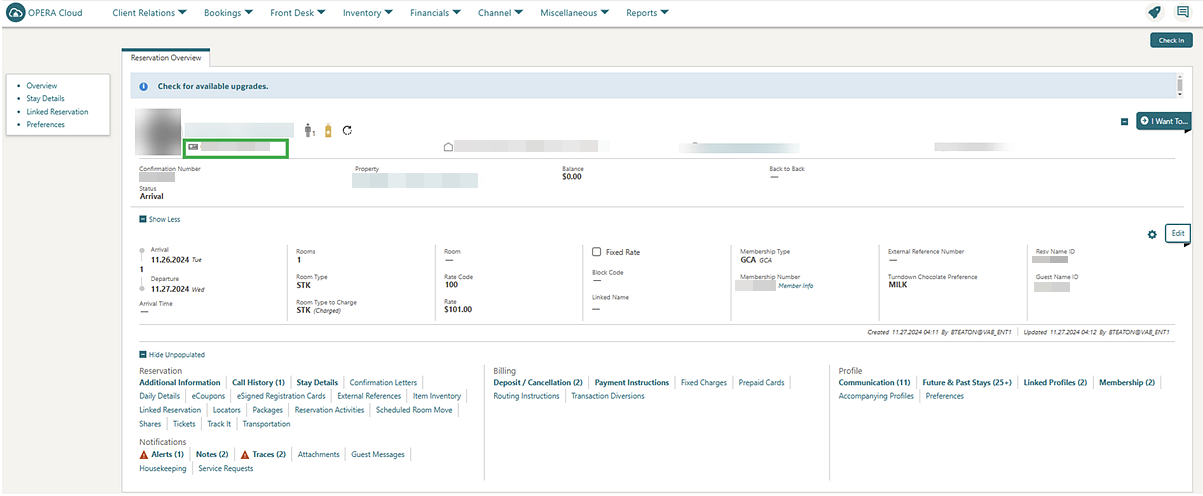Go to Preferences in side navigation
Image resolution: width=1203 pixels, height=496 pixels.
click(x=45, y=125)
